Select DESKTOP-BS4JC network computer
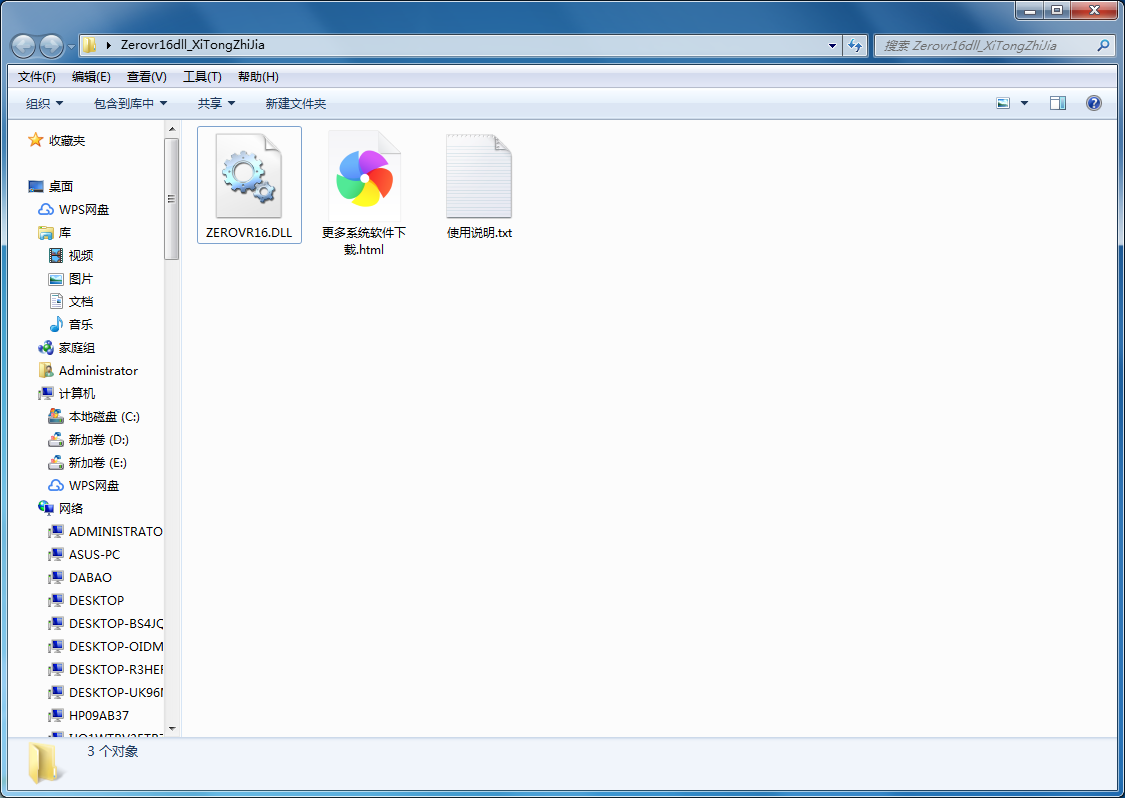1125x798 pixels. (105, 623)
